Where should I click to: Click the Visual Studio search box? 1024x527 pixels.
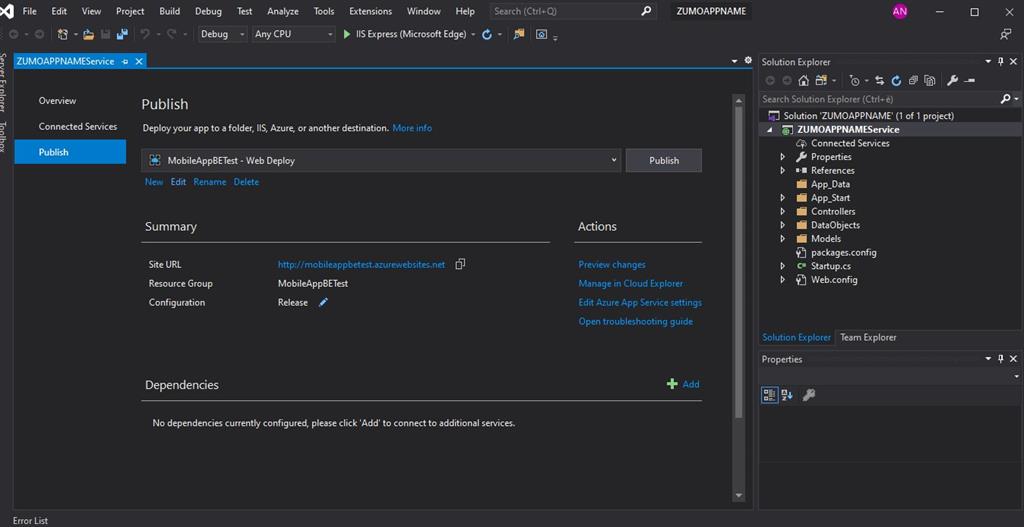pyautogui.click(x=573, y=11)
